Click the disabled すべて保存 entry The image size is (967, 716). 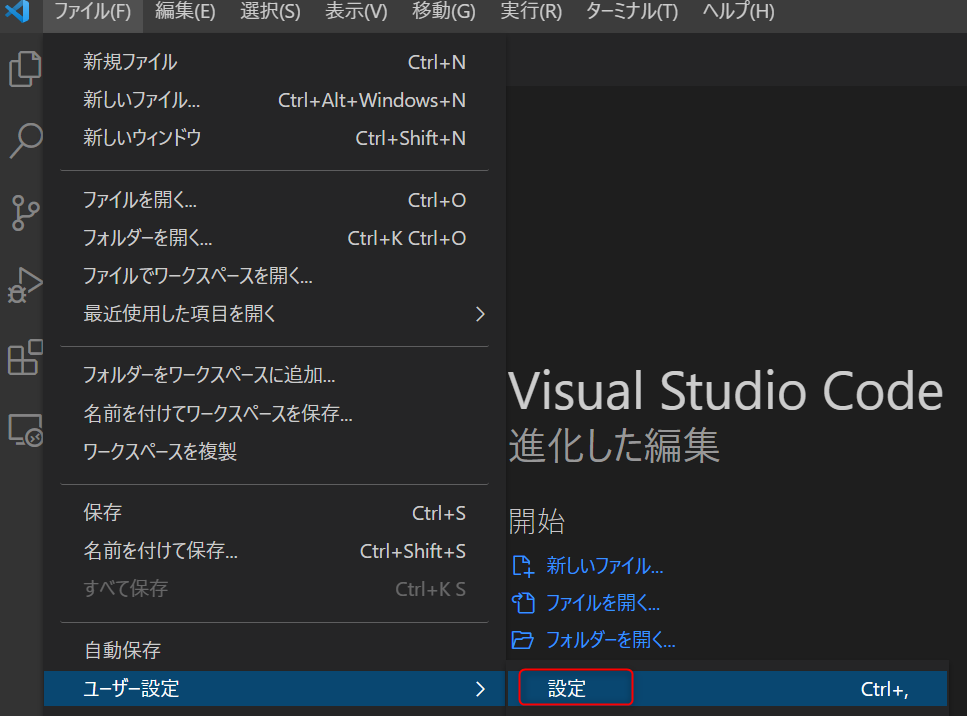click(274, 589)
